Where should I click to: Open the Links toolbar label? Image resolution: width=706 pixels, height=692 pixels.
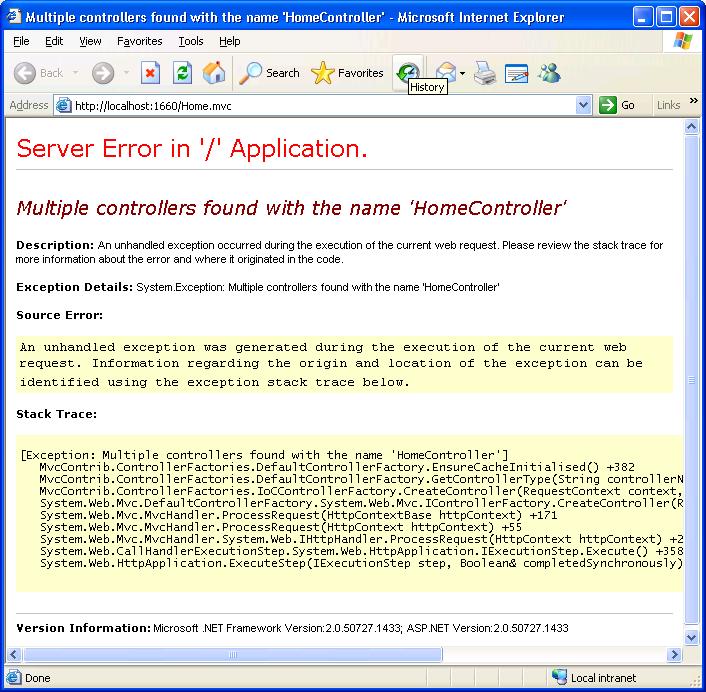[x=668, y=105]
